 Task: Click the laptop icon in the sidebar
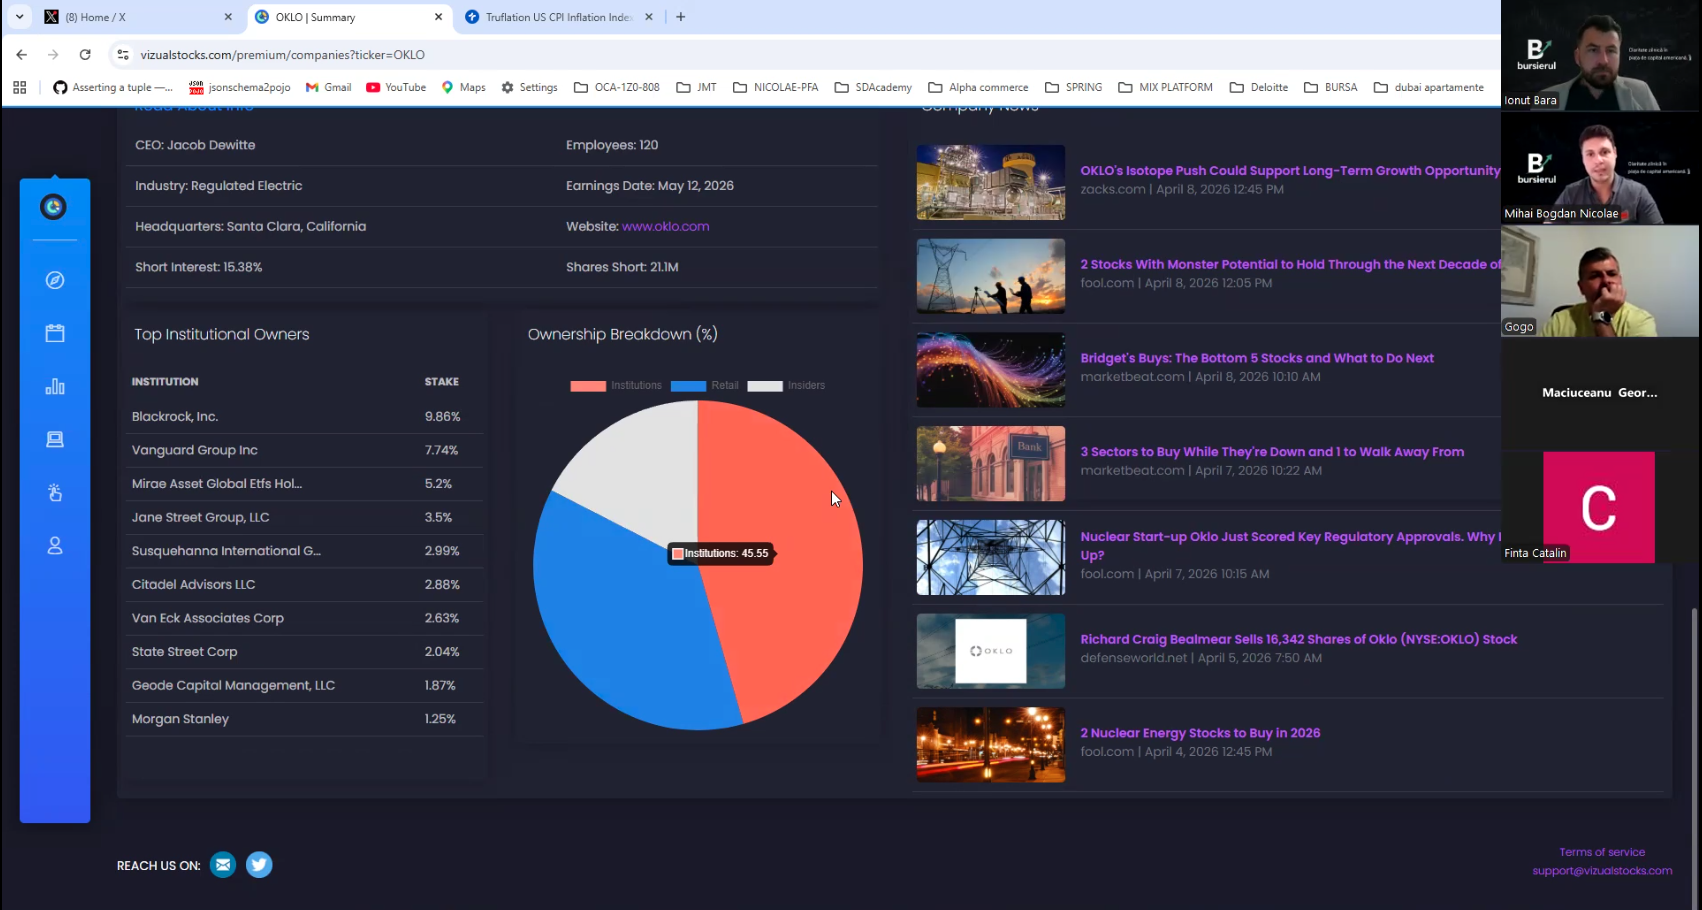pos(55,440)
